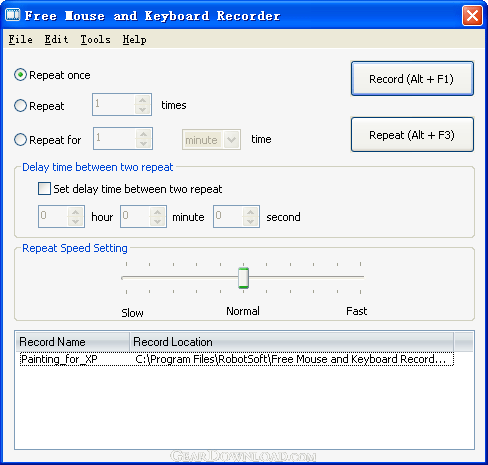Image resolution: width=488 pixels, height=465 pixels.
Task: Decrease the Repeat times spinner value
Action: (x=143, y=109)
